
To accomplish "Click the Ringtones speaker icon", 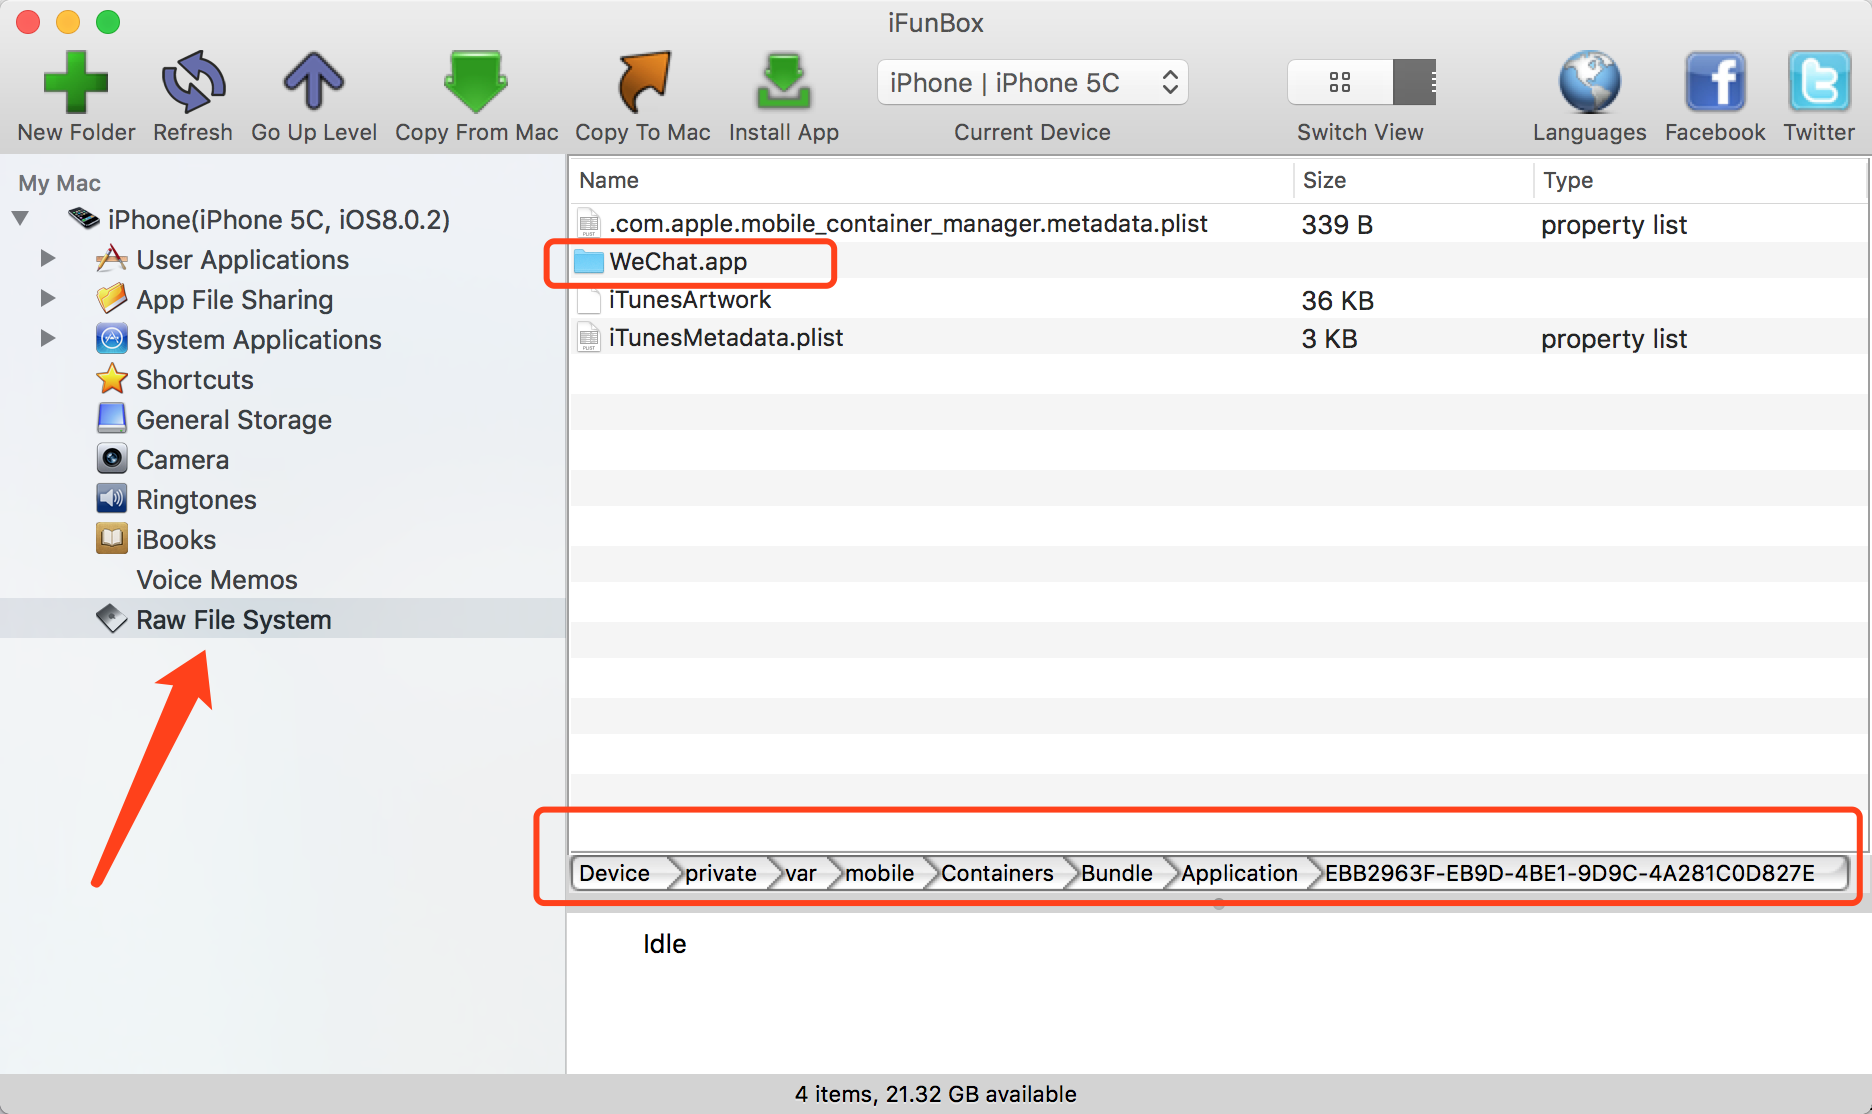I will 111,498.
